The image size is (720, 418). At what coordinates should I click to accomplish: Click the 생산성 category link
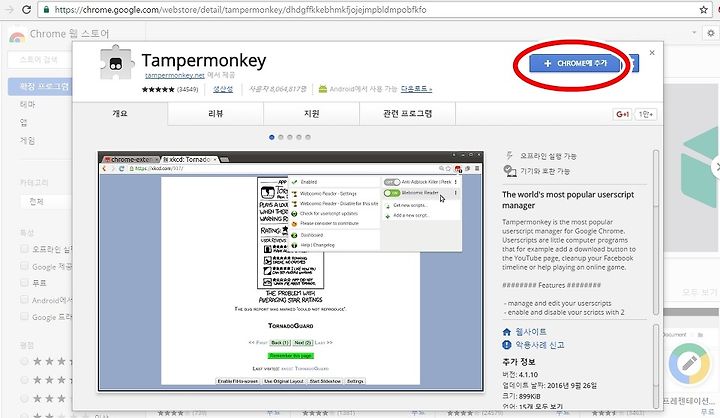tap(223, 89)
